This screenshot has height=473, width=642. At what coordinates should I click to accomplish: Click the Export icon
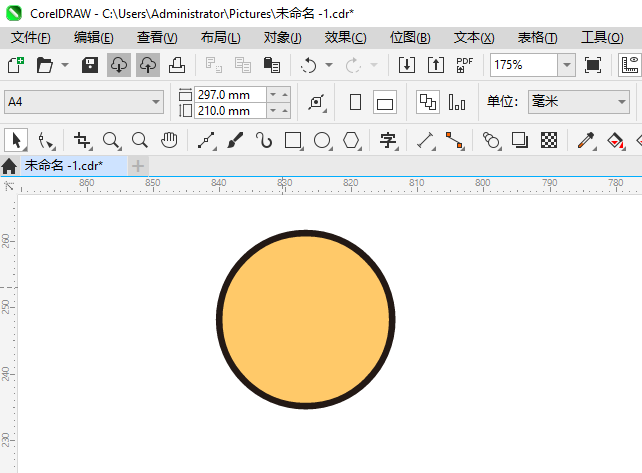pyautogui.click(x=436, y=65)
